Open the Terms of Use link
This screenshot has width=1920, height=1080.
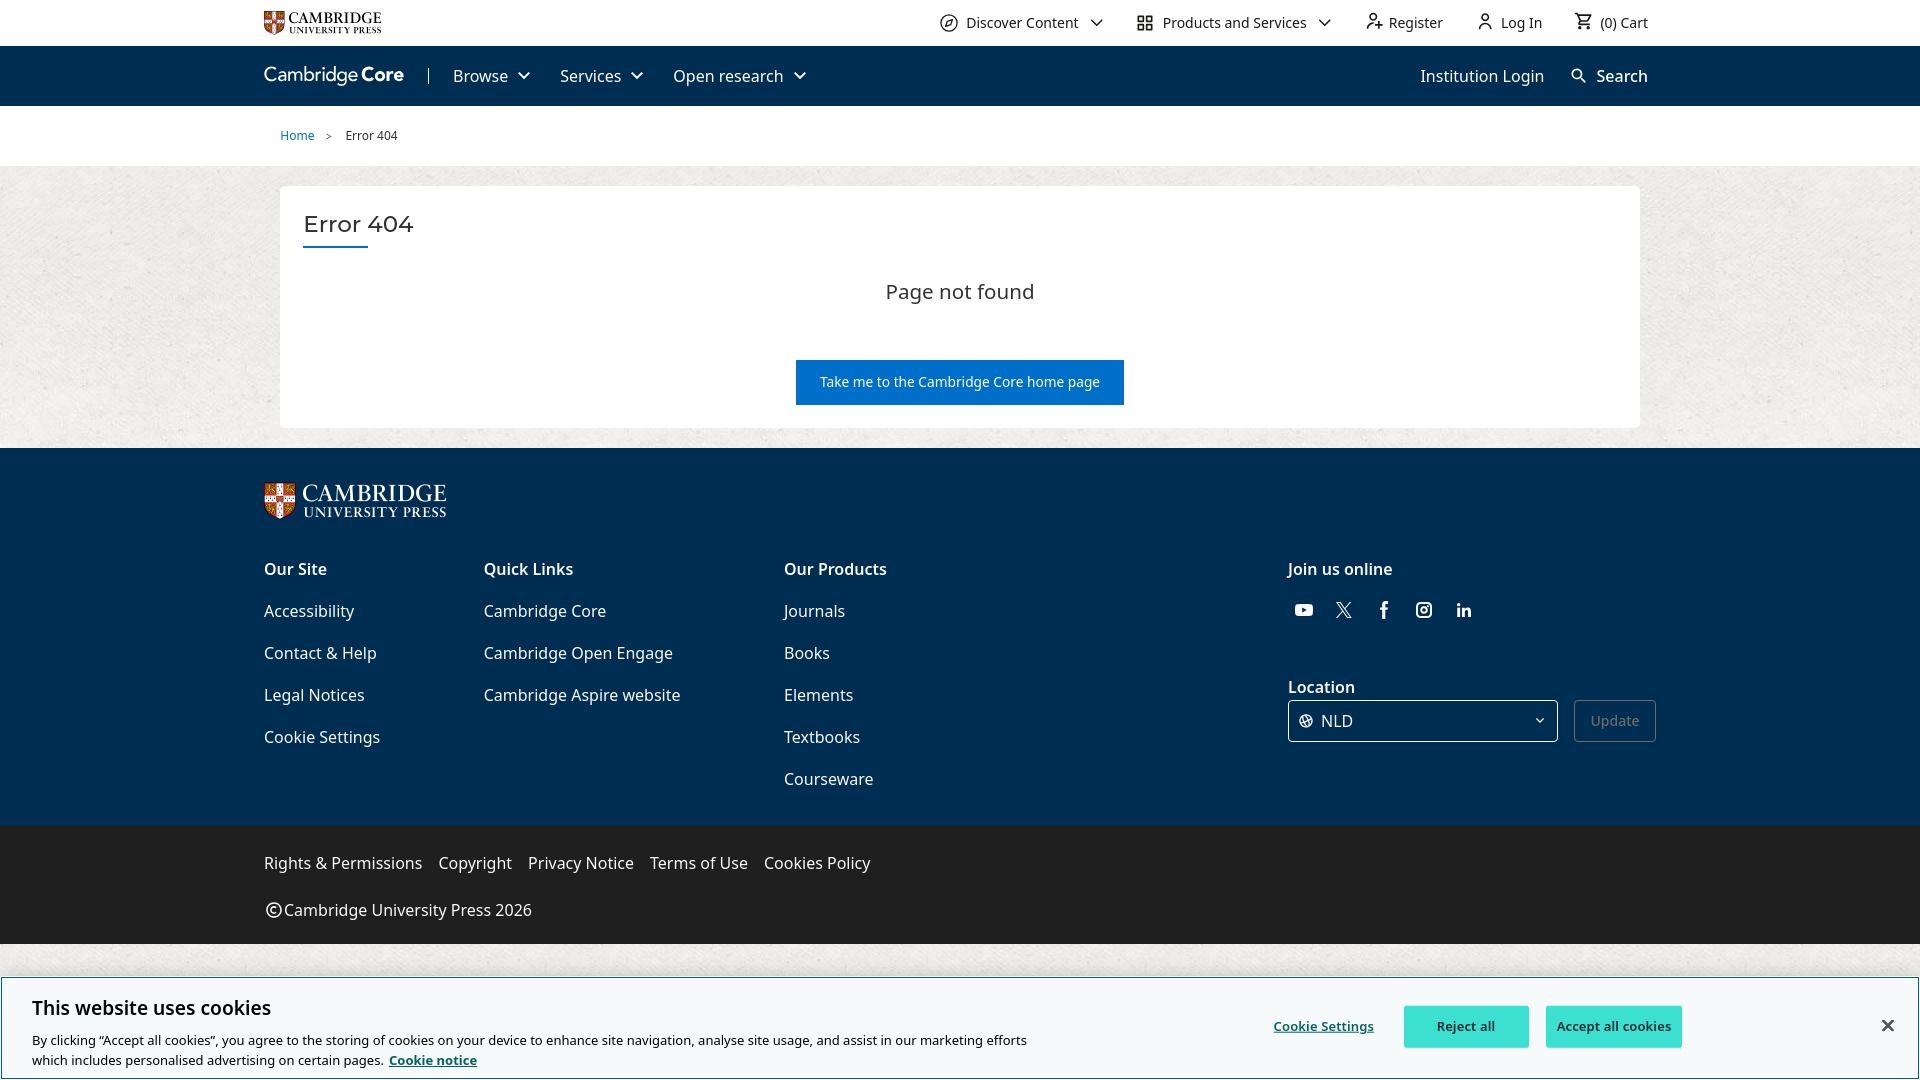tap(699, 863)
